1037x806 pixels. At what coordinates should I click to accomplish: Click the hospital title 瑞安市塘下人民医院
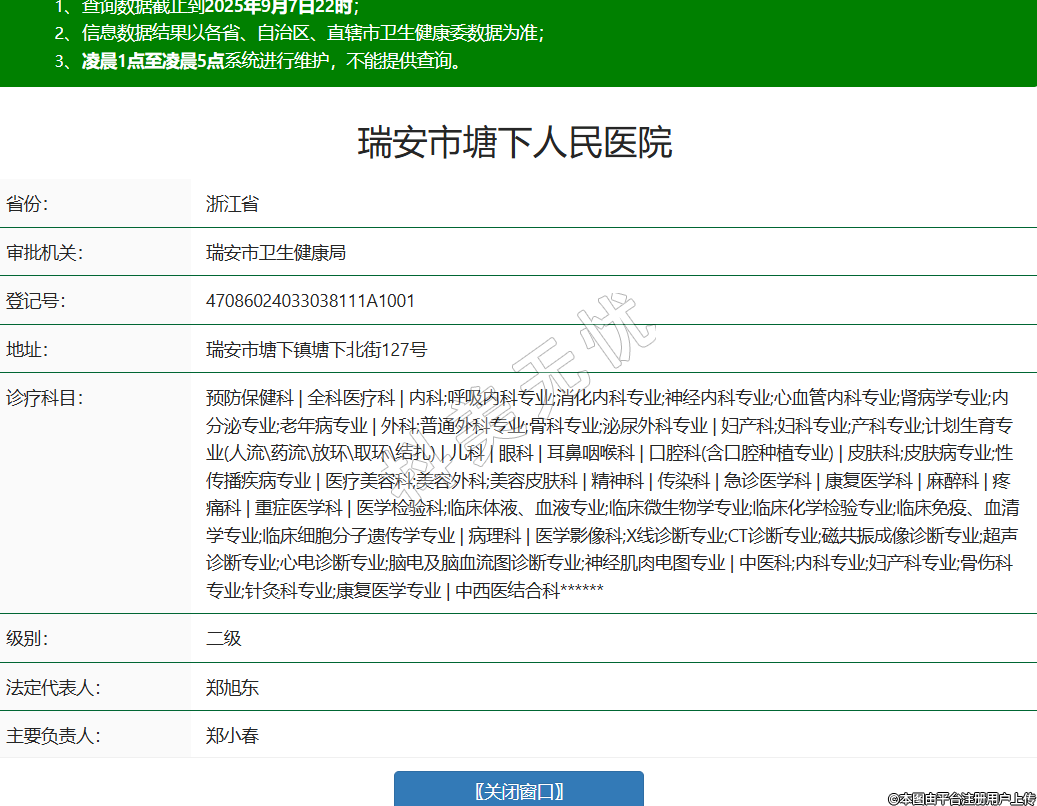click(515, 143)
